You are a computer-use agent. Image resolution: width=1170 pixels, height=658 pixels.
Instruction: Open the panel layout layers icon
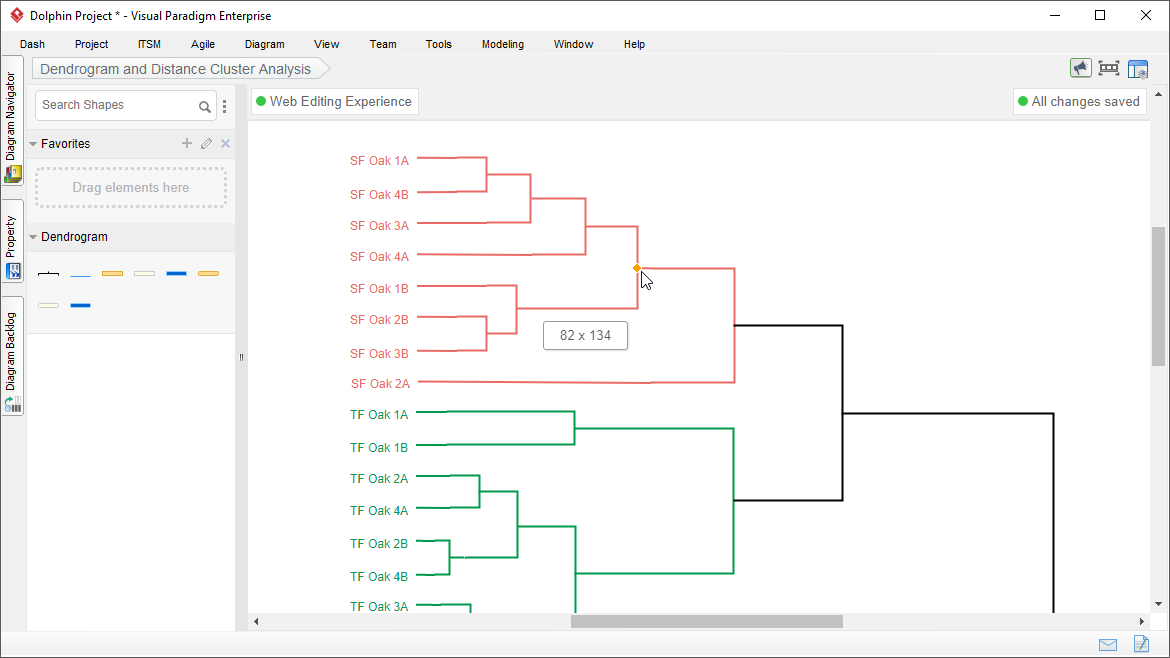point(1138,69)
